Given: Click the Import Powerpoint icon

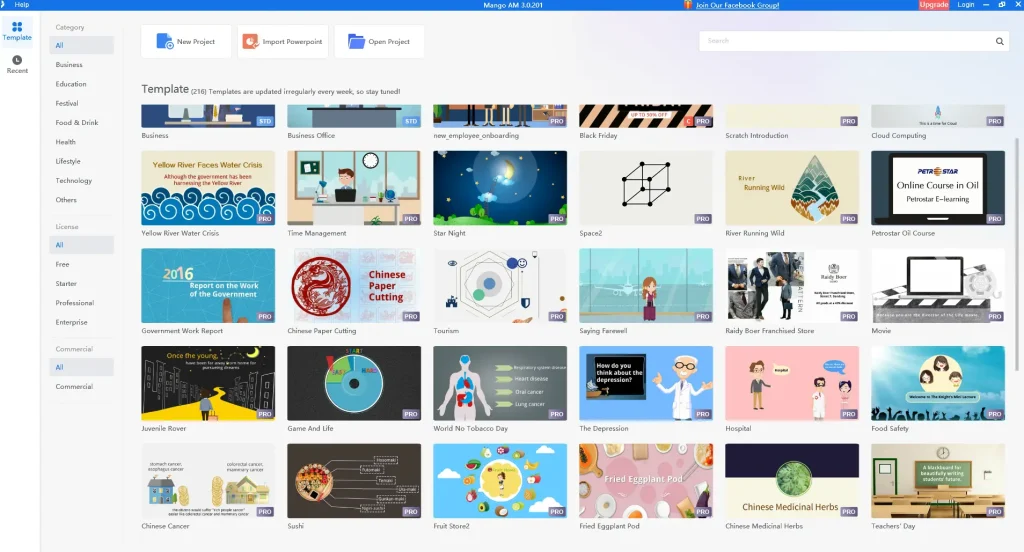Looking at the screenshot, I should (x=250, y=42).
